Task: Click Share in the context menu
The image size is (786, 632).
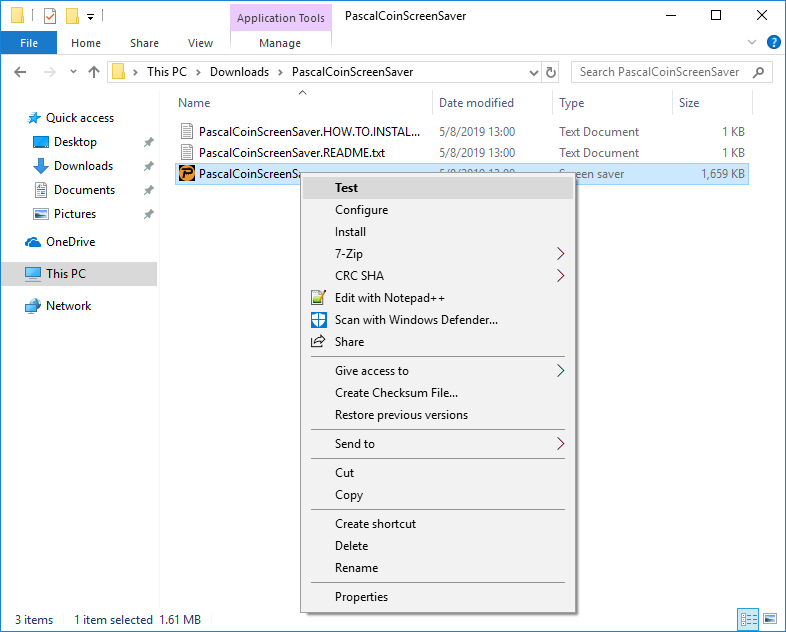Action: (438, 342)
